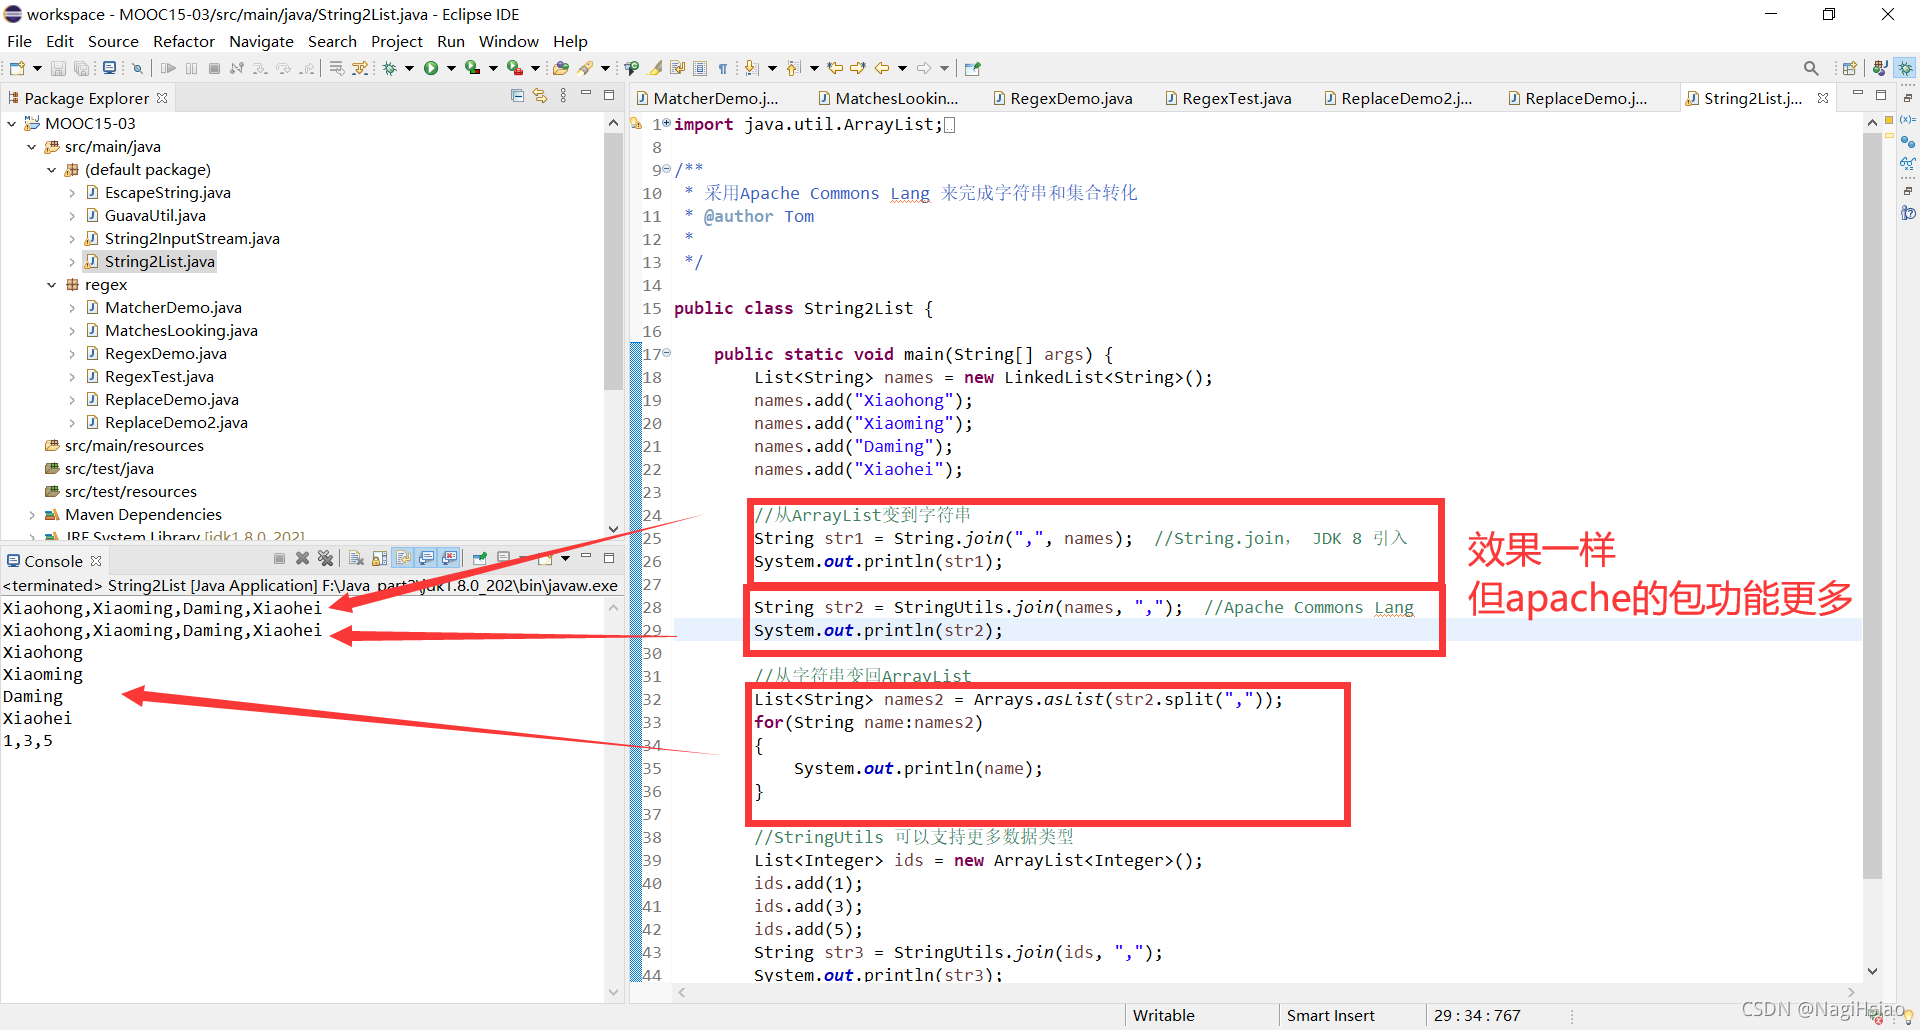The height and width of the screenshot is (1030, 1920).
Task: Click the New file toolbar icon
Action: [17, 68]
